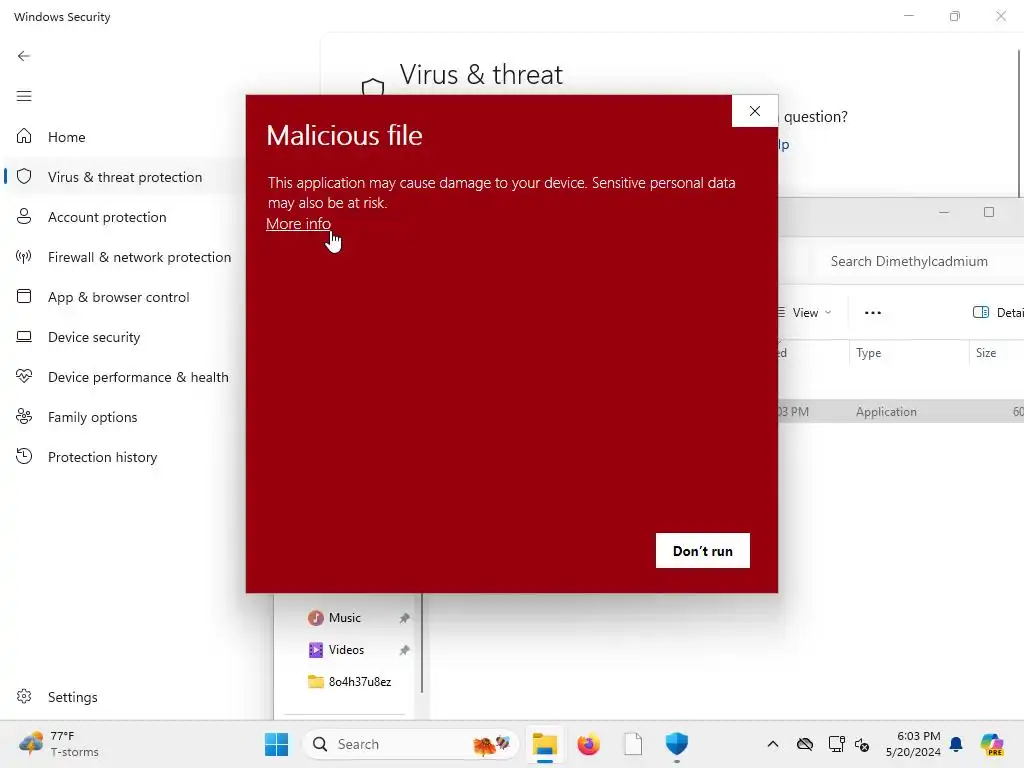Minimize the File Explorer window
Screen dimensions: 1024x768
point(944,212)
